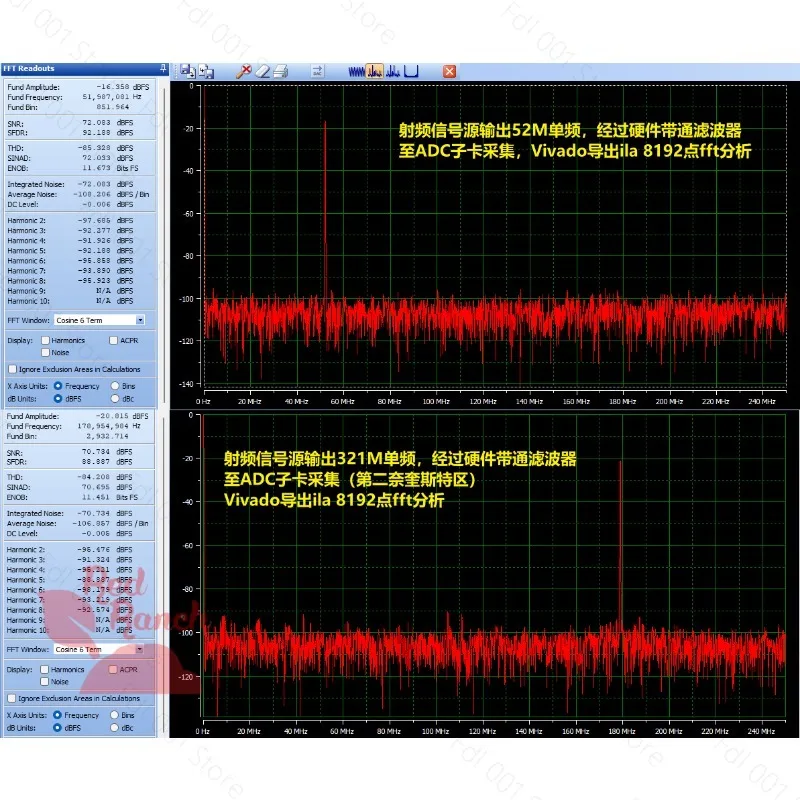Click the save data toolbar icon

click(x=188, y=71)
